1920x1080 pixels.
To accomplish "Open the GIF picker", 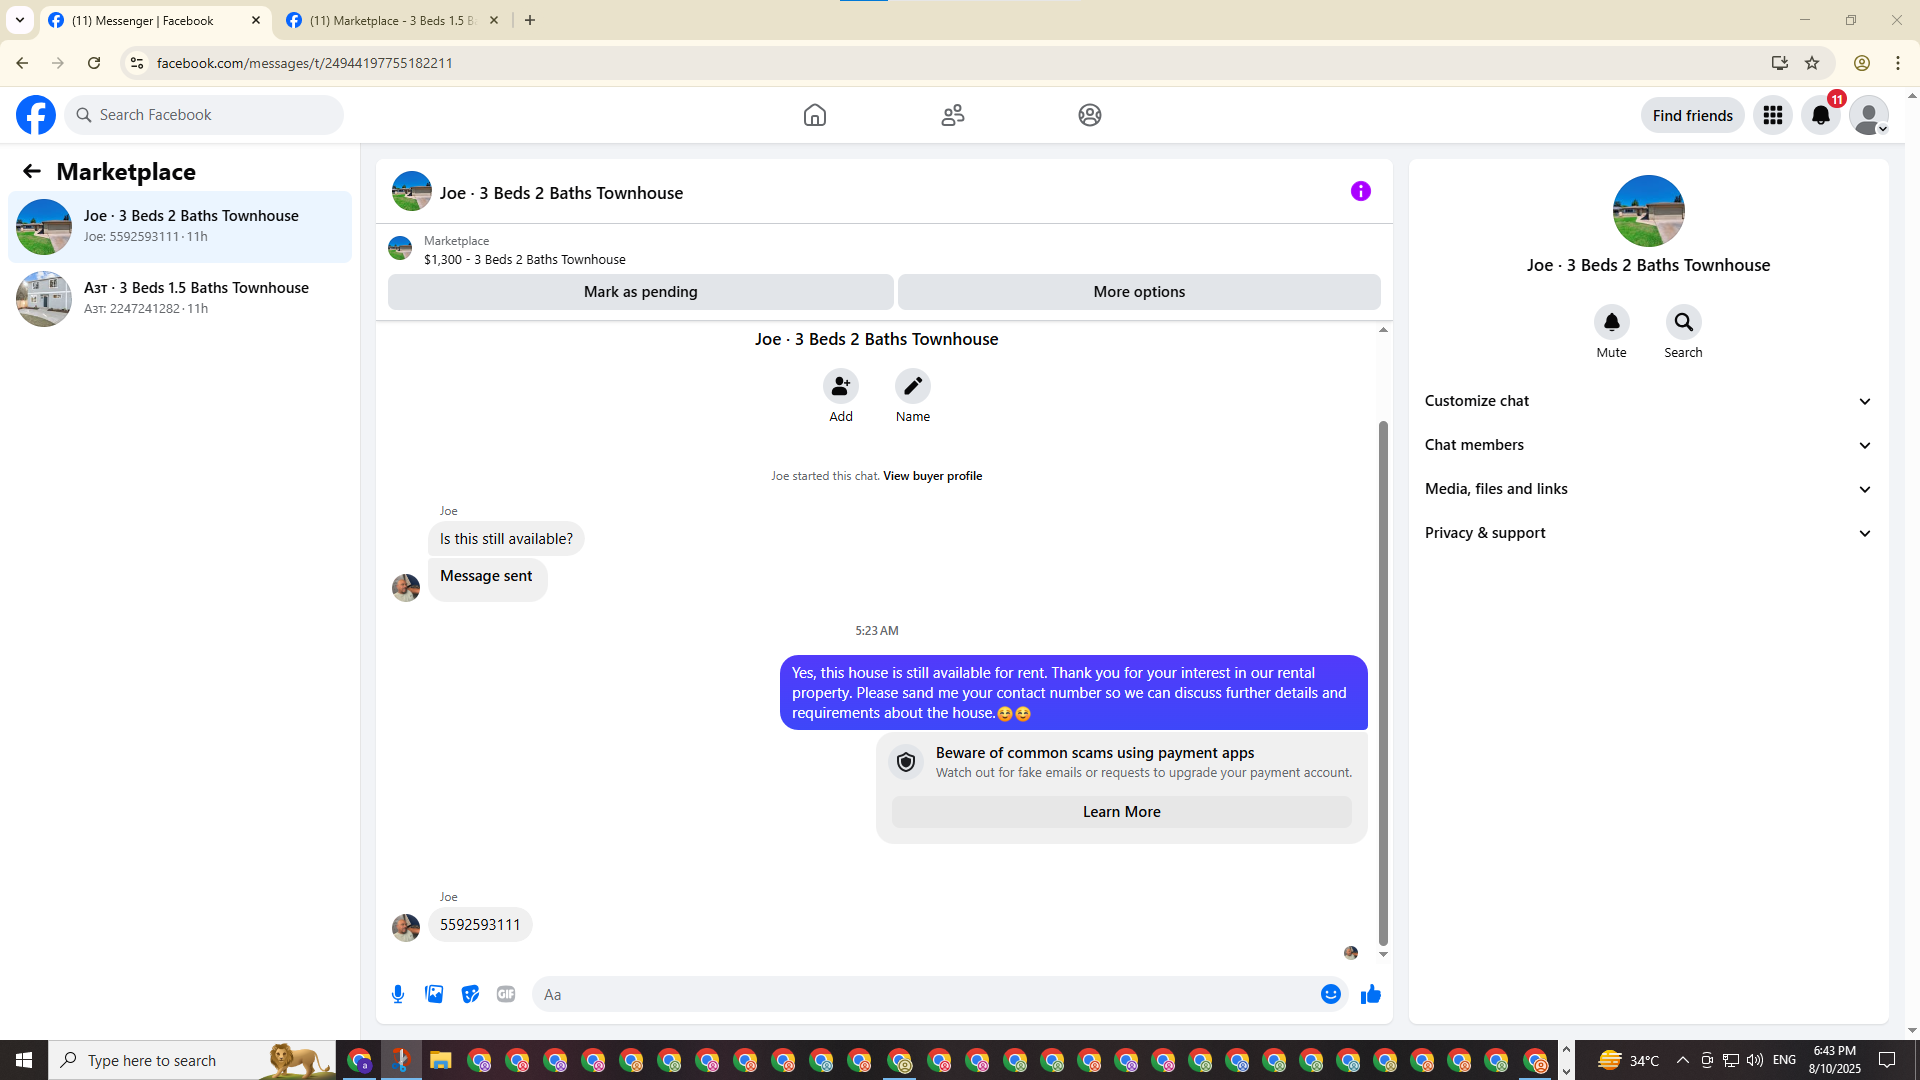I will tap(506, 994).
